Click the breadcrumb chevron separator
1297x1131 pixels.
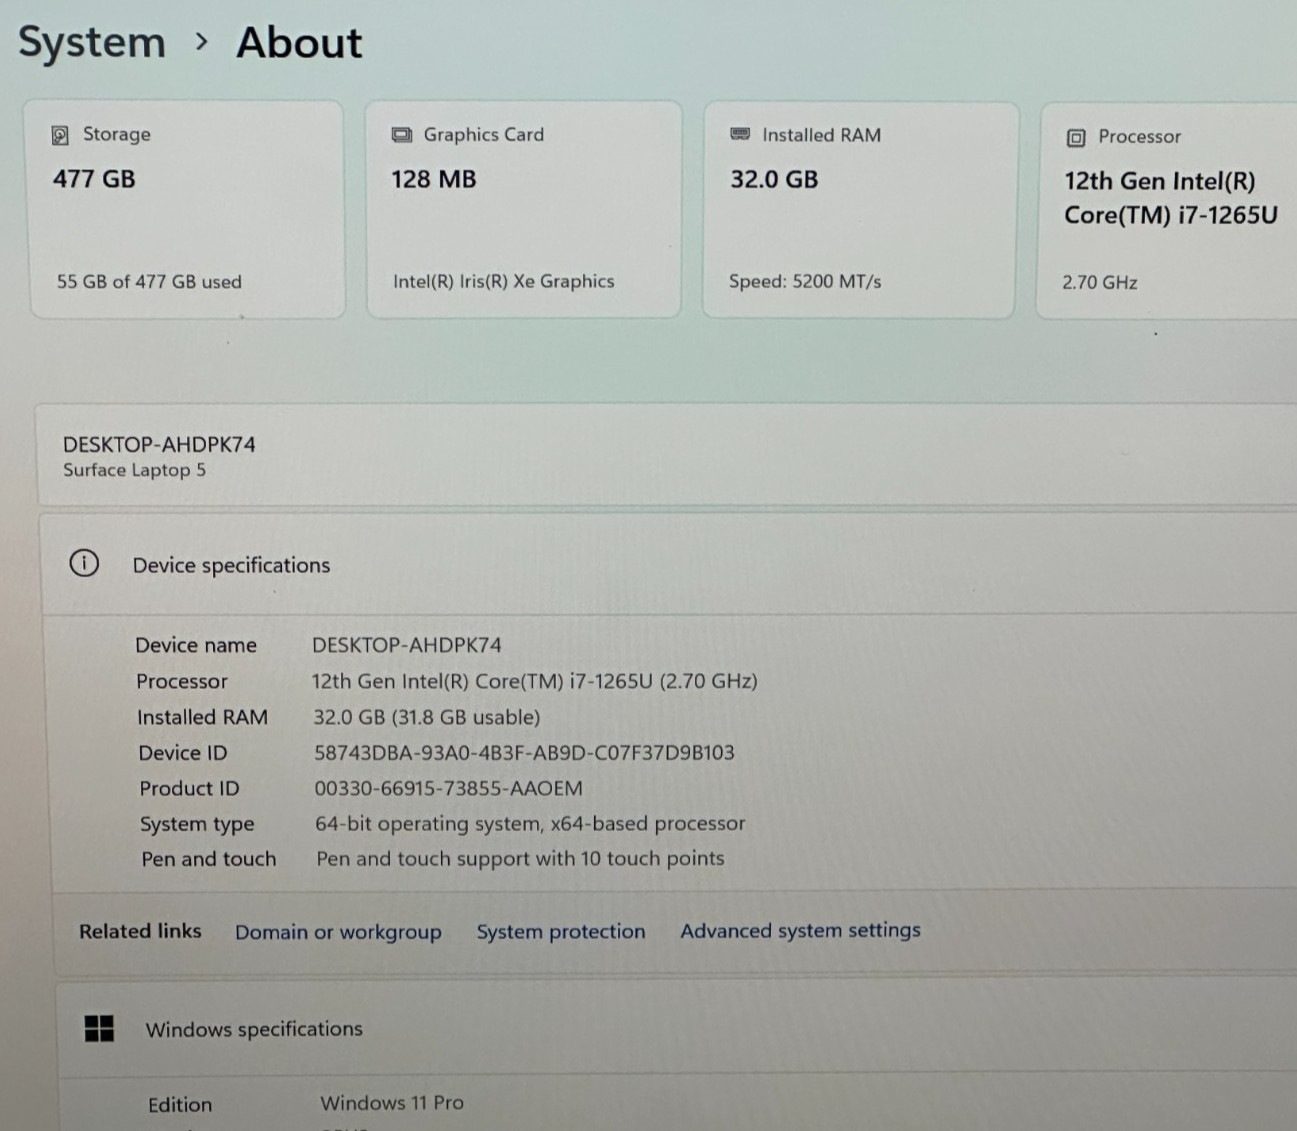(202, 42)
